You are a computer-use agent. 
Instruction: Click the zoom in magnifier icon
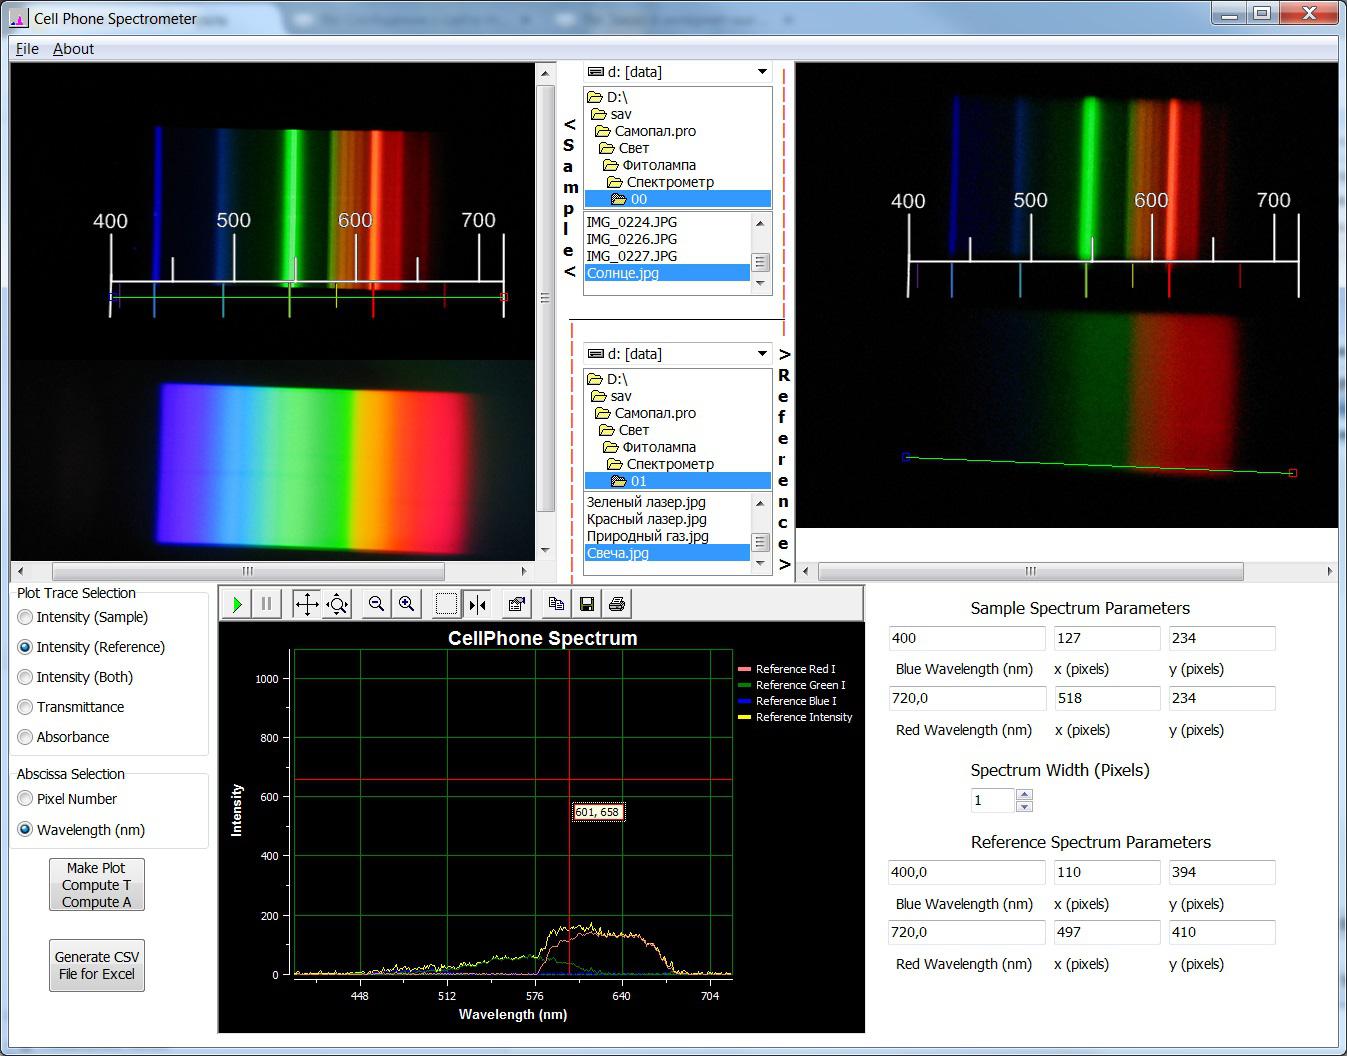407,604
